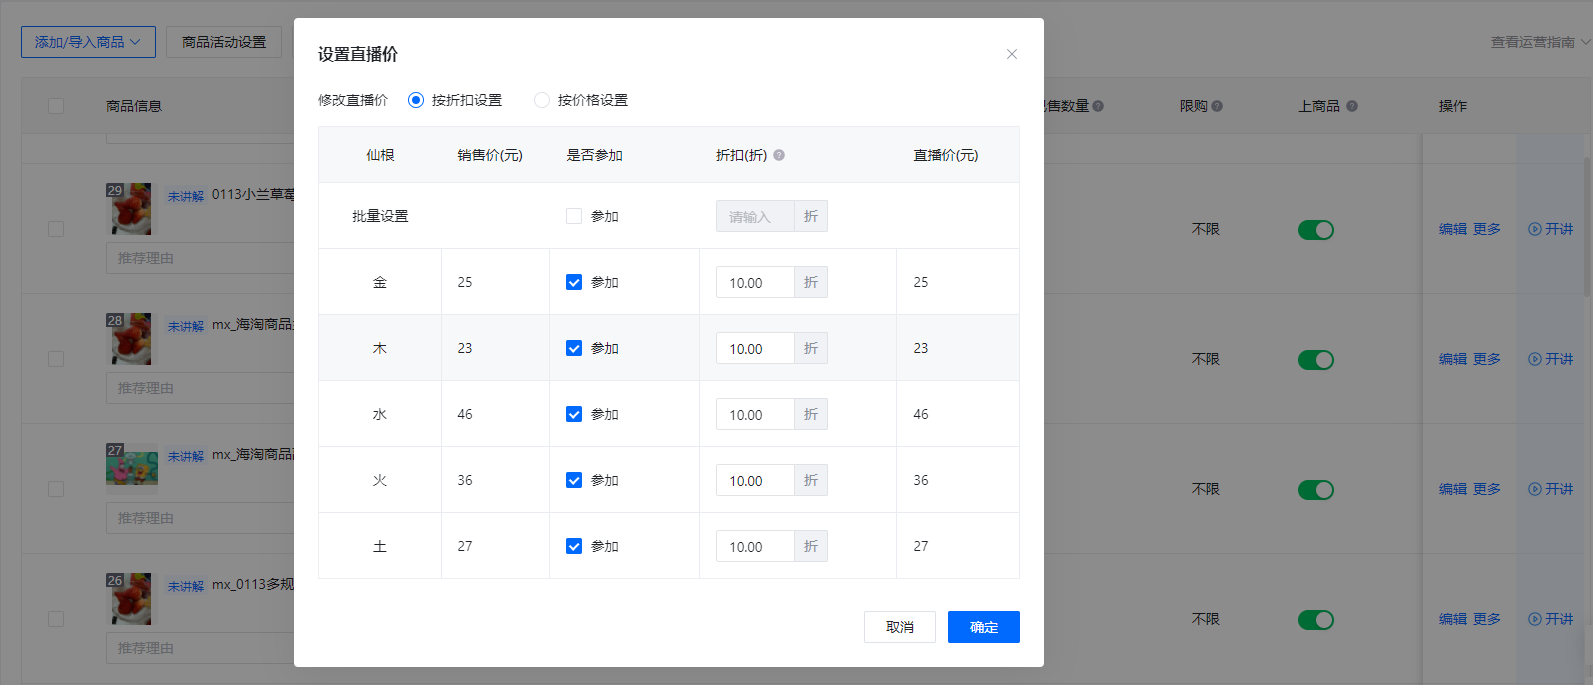1593x685 pixels.
Task: Click 推荐理由 field under item 29
Action: point(200,258)
